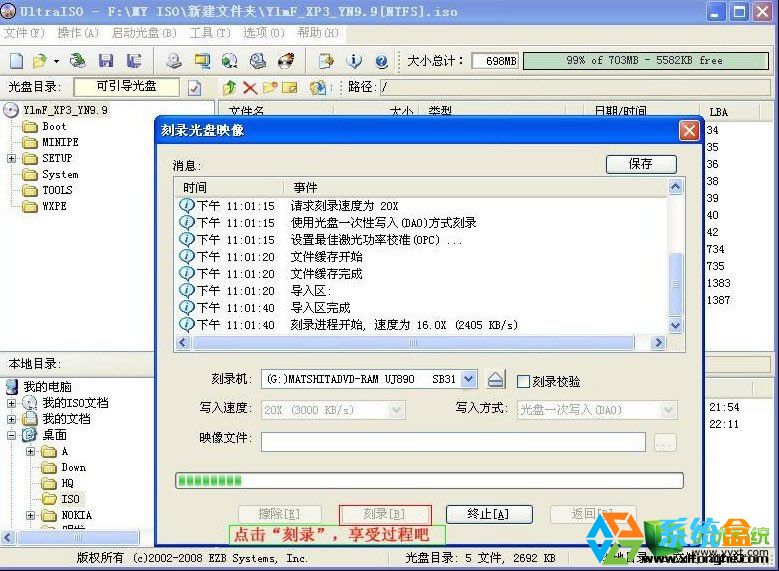The width and height of the screenshot is (779, 571).
Task: Click the 保存 button in the burn dialog
Action: pyautogui.click(x=640, y=164)
